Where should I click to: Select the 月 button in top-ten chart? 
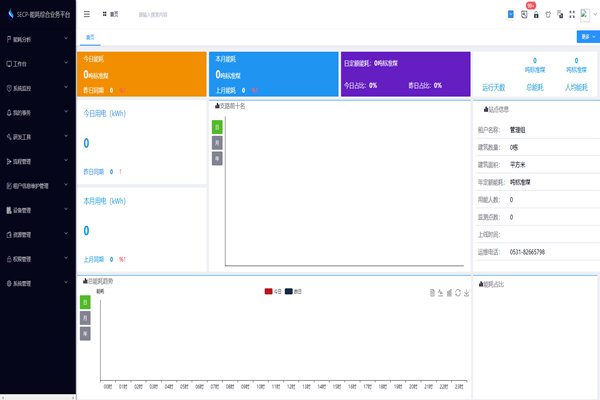[x=217, y=142]
